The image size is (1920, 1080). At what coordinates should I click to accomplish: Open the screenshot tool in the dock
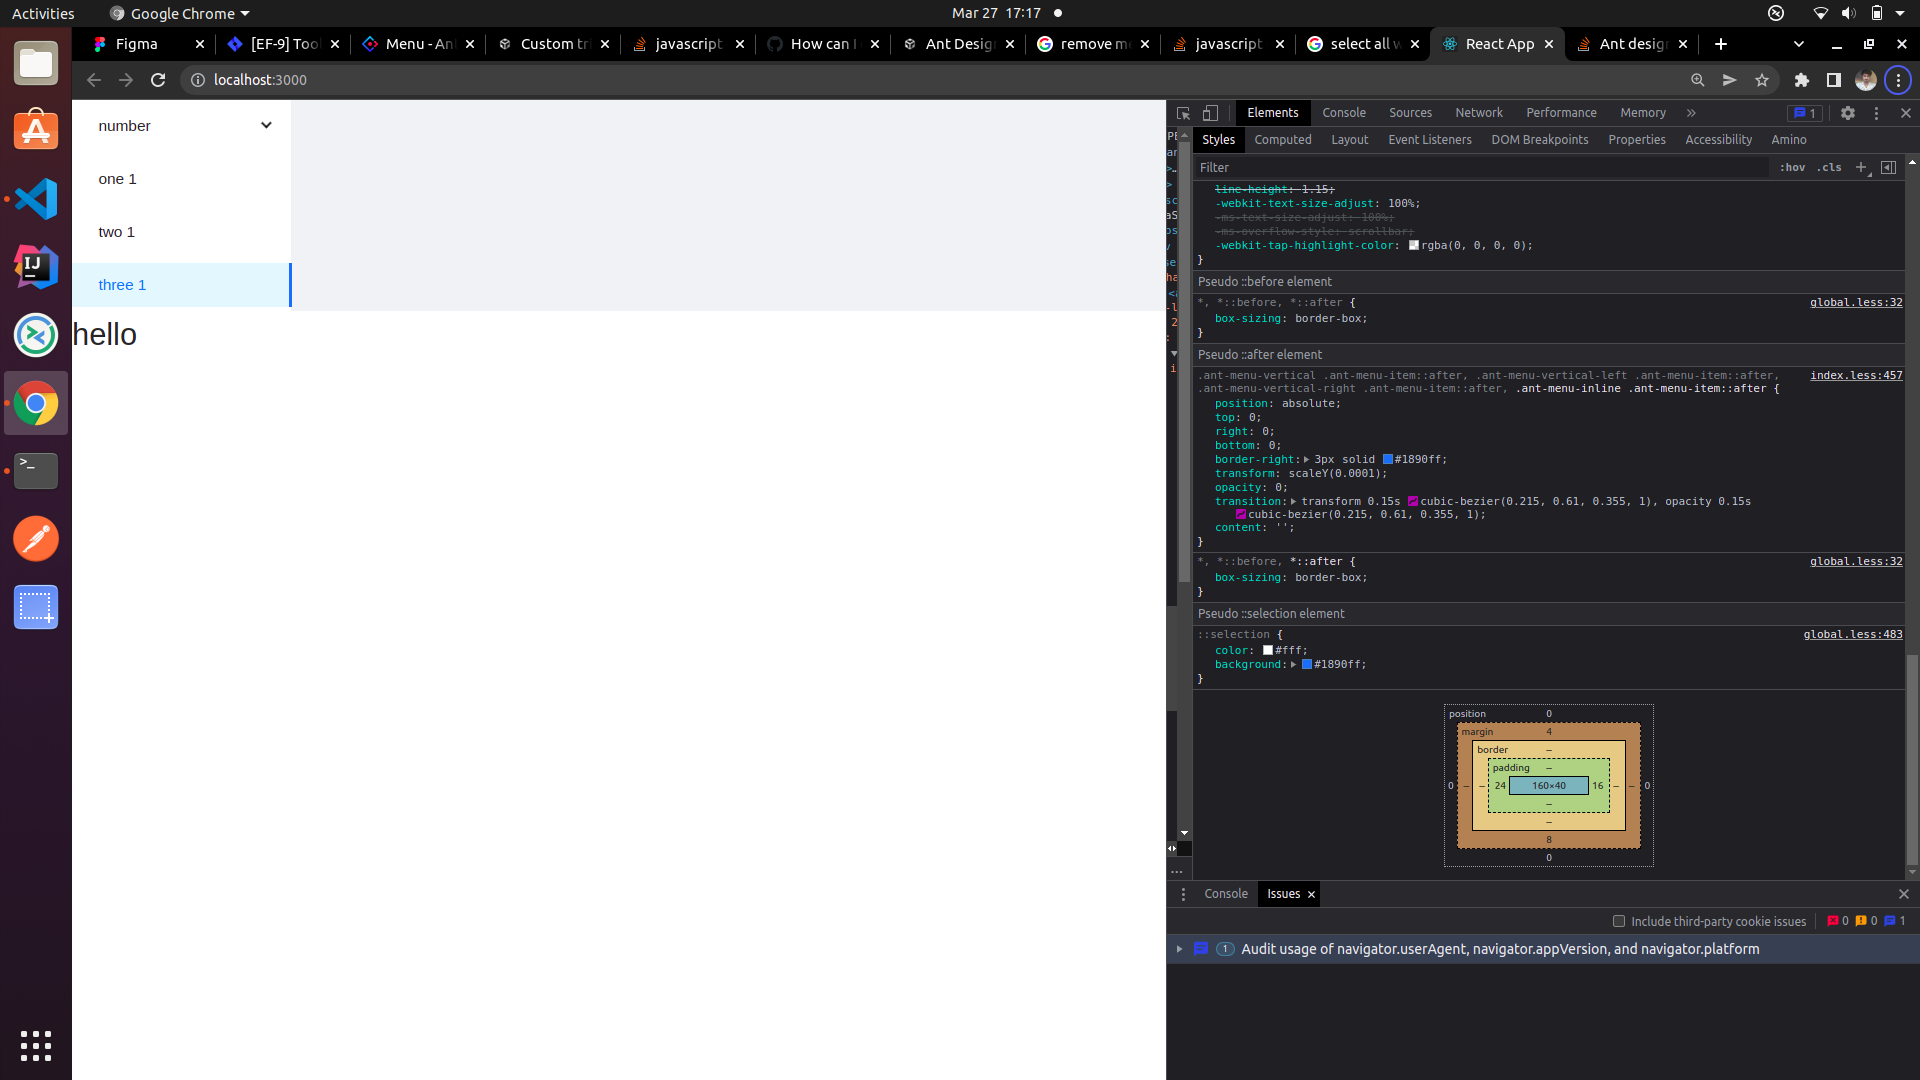tap(36, 607)
